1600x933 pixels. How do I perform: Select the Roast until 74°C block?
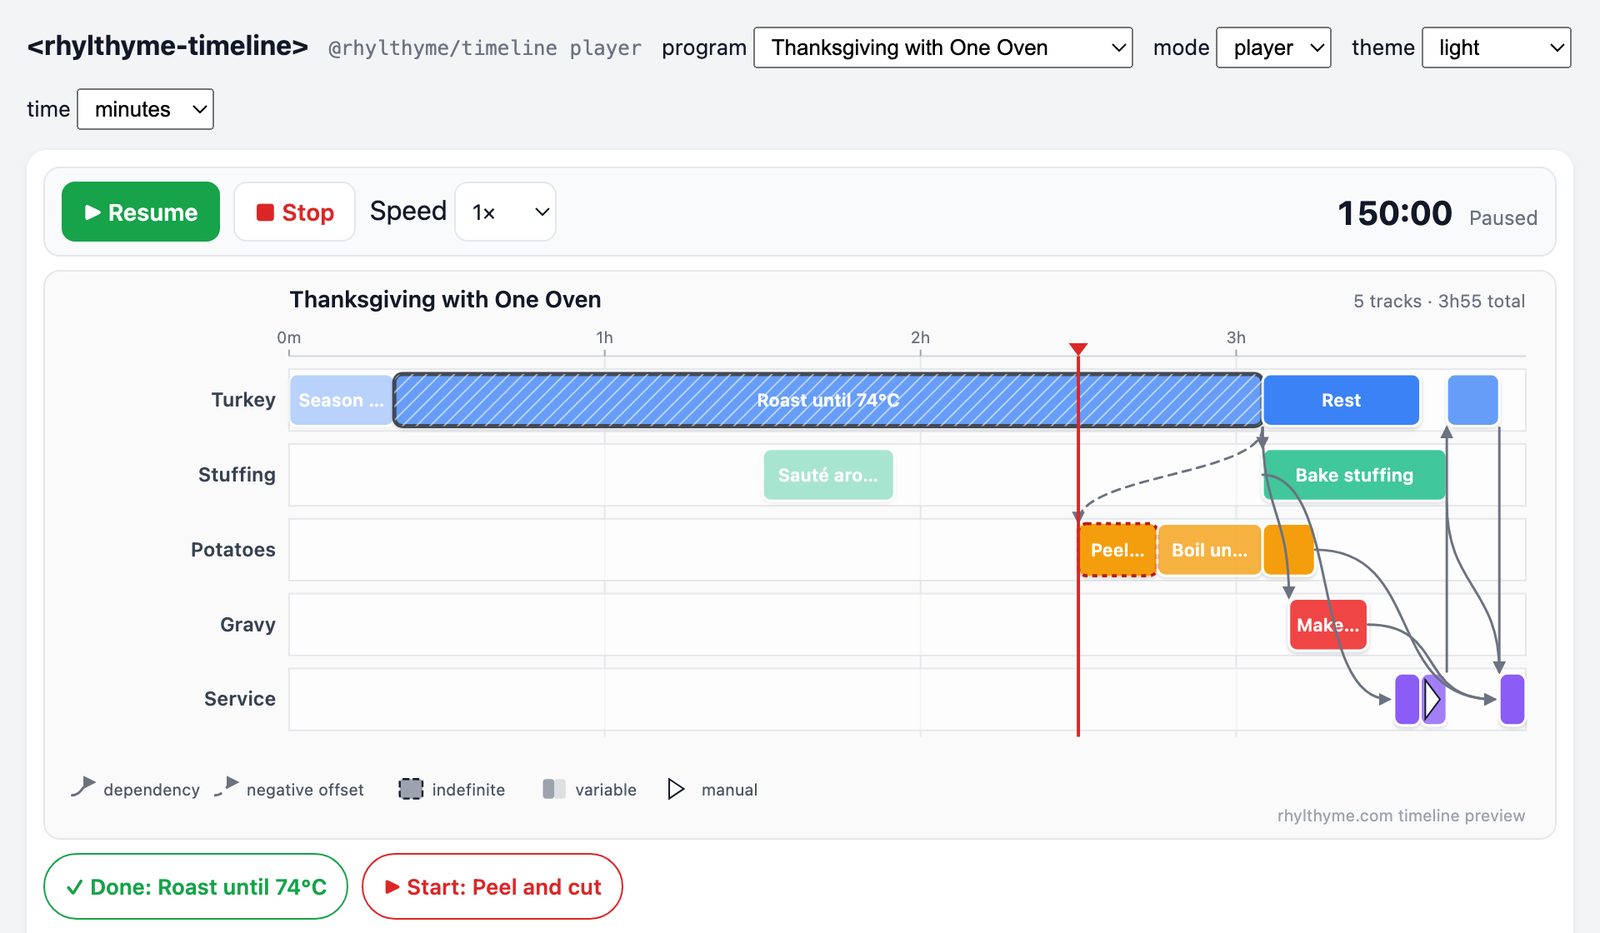(828, 400)
